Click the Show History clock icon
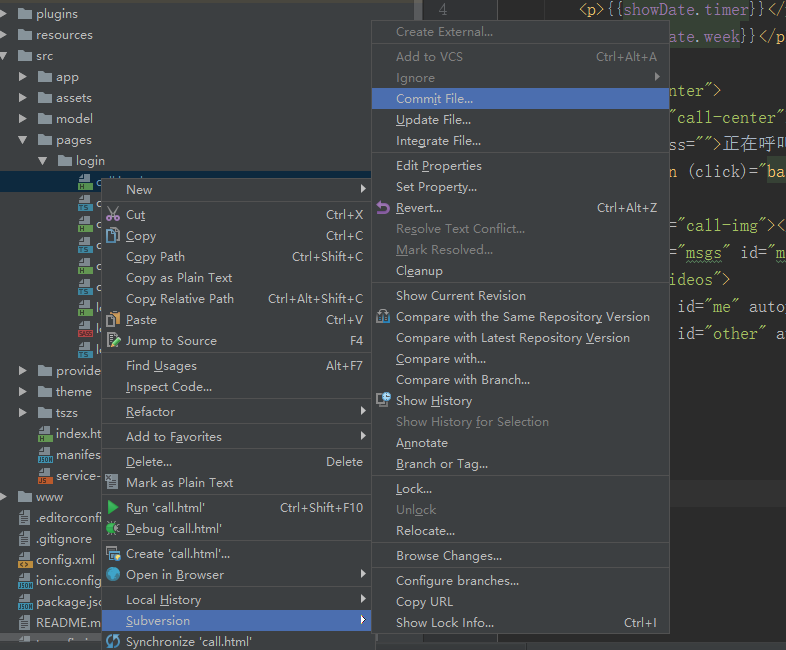 click(x=383, y=400)
